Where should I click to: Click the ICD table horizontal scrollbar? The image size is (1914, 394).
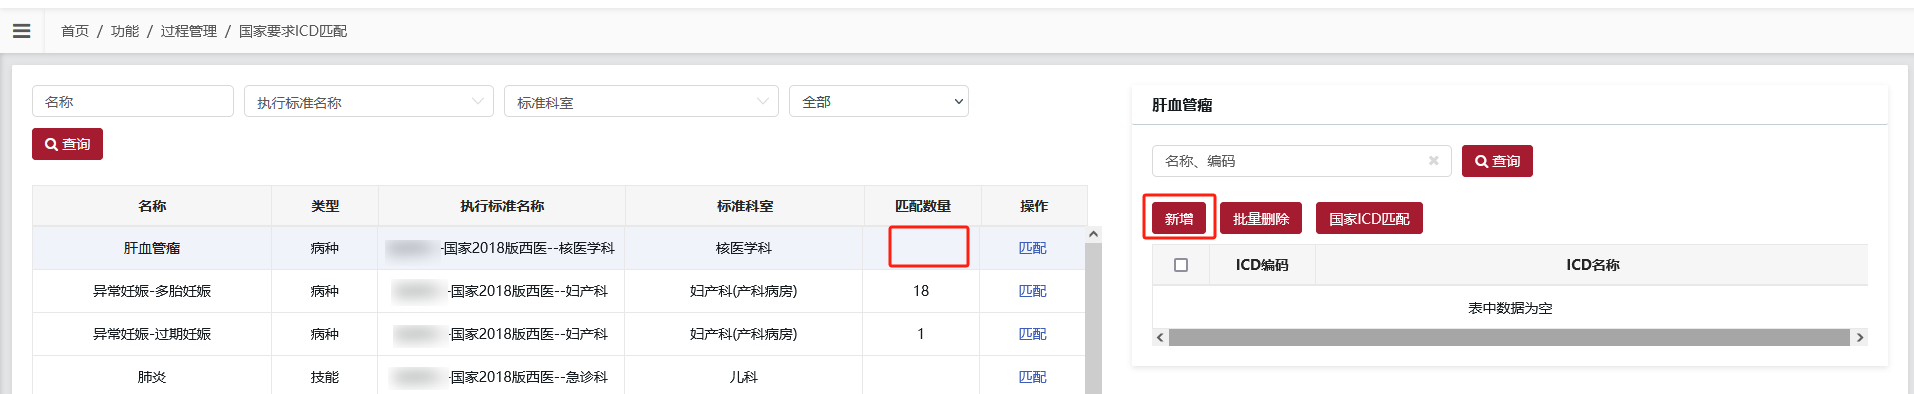[1509, 338]
